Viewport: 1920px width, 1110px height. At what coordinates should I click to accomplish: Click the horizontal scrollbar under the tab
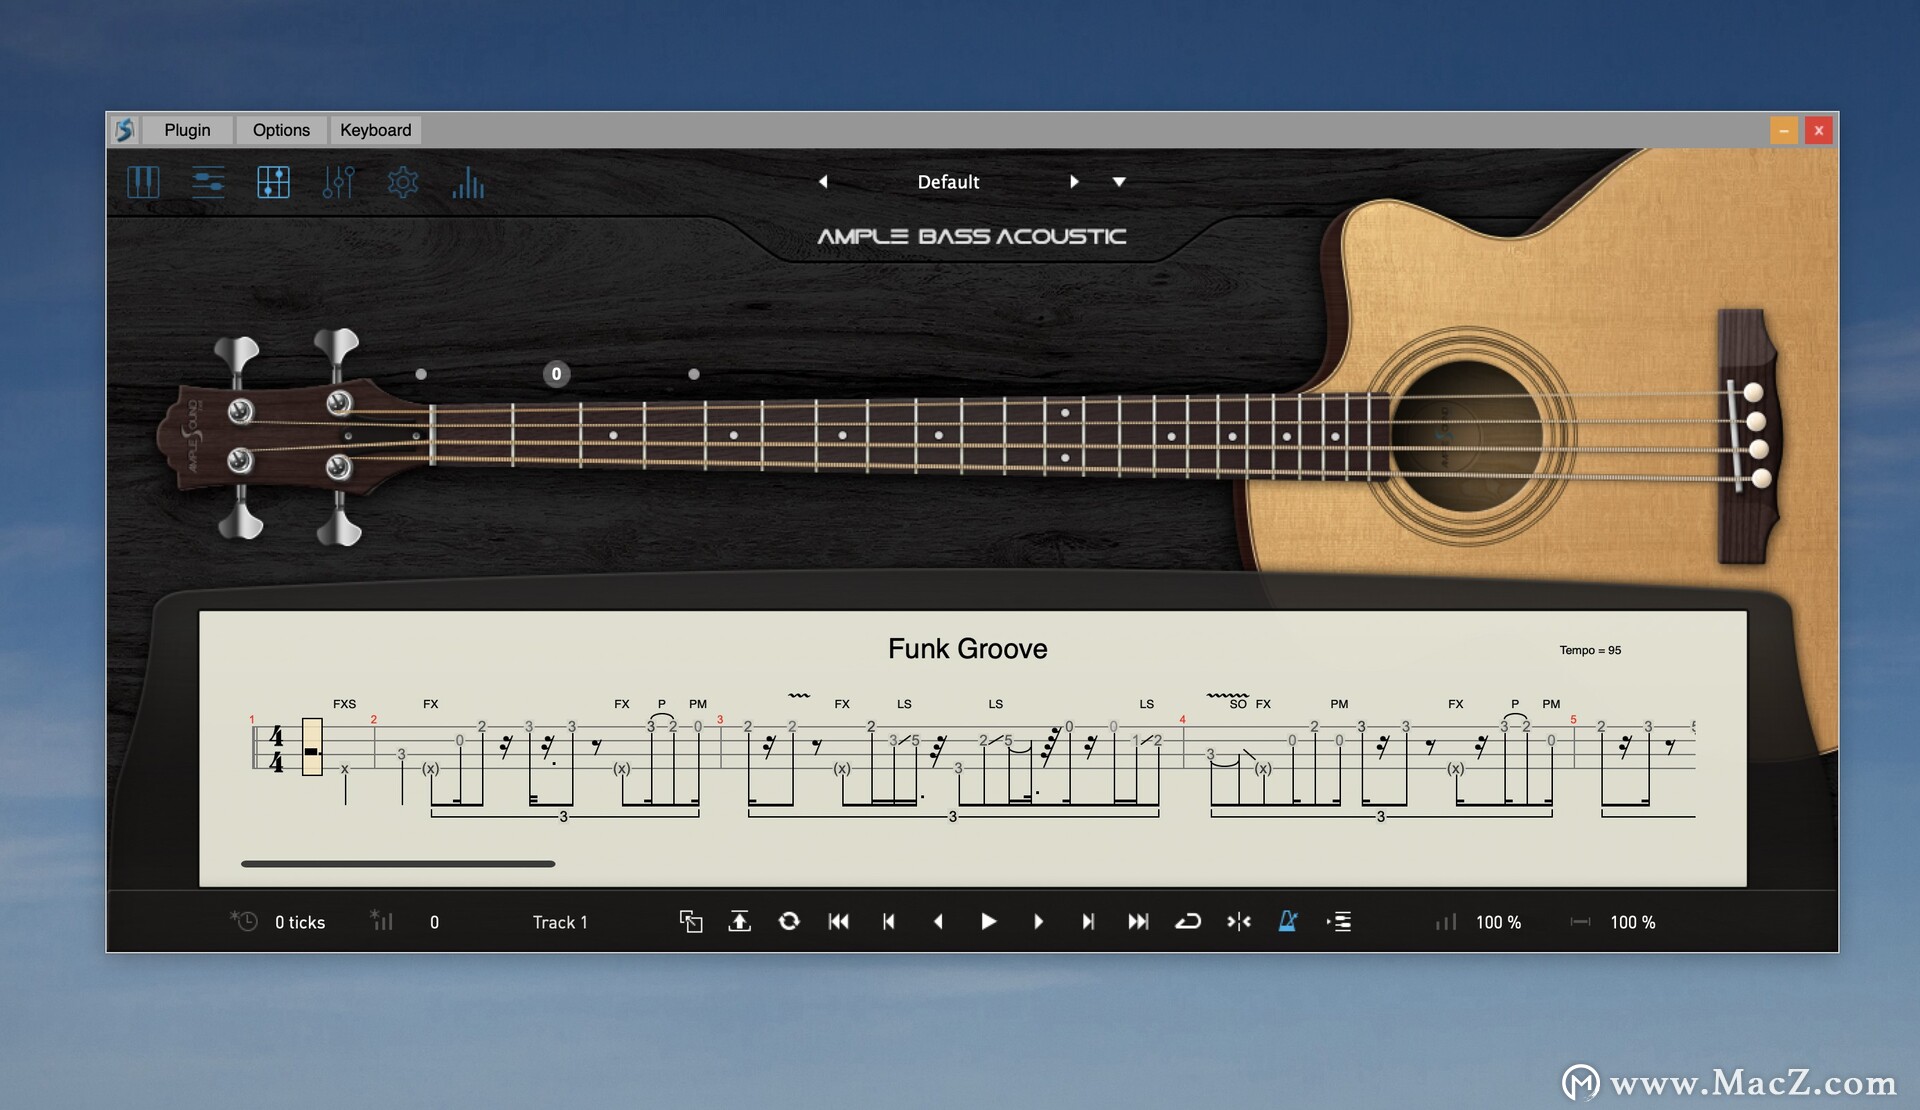pos(398,863)
